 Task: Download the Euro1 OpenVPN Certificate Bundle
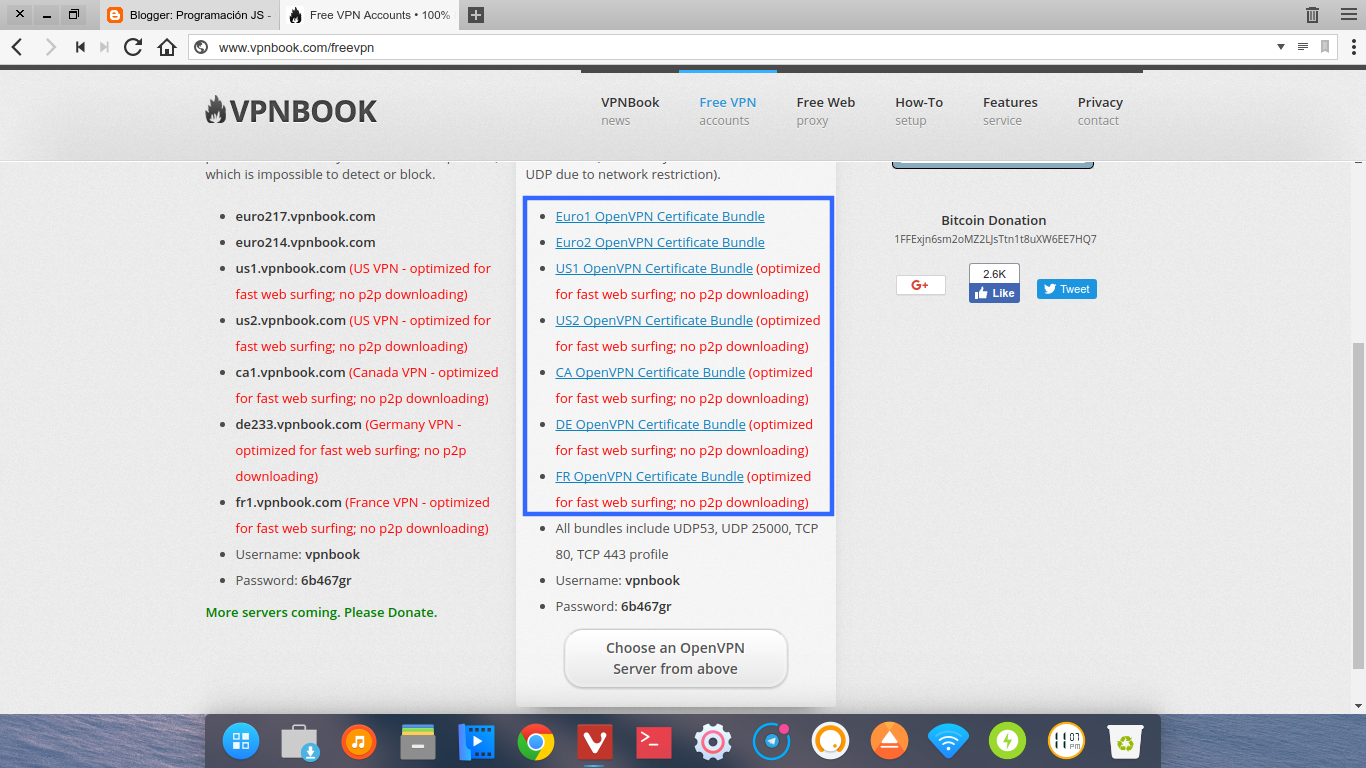(x=660, y=216)
